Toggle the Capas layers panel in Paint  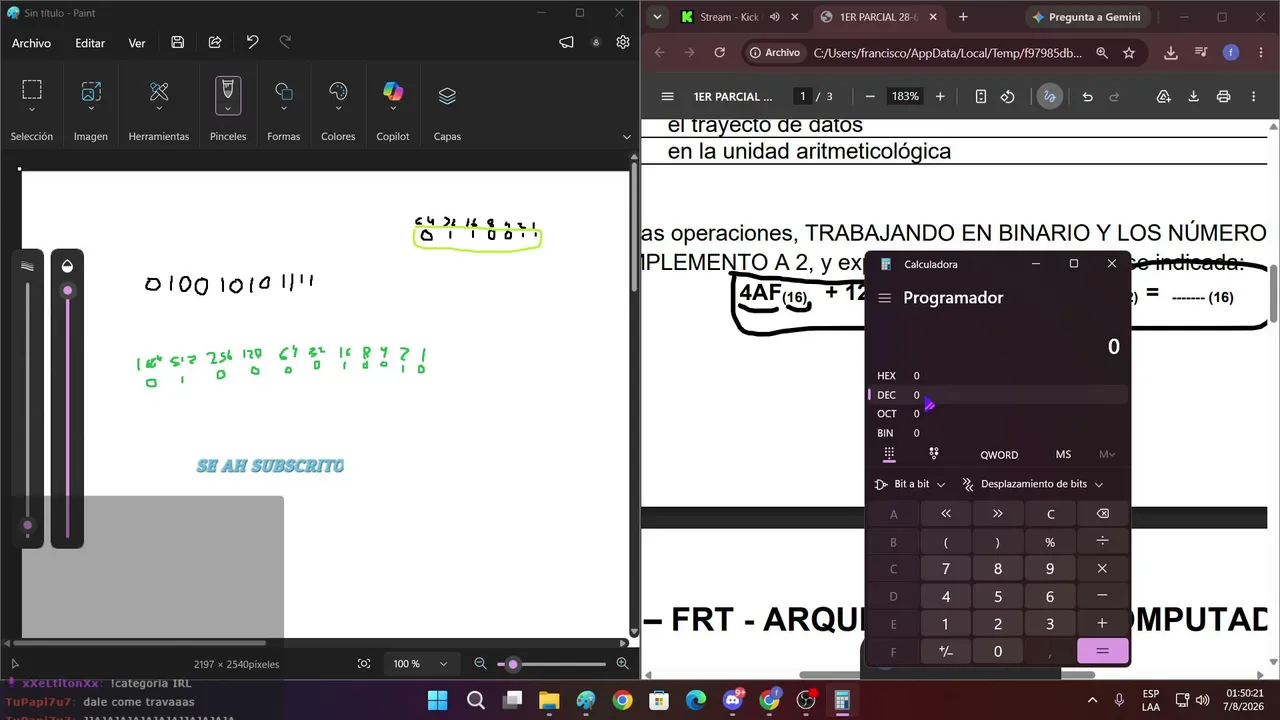(x=447, y=96)
